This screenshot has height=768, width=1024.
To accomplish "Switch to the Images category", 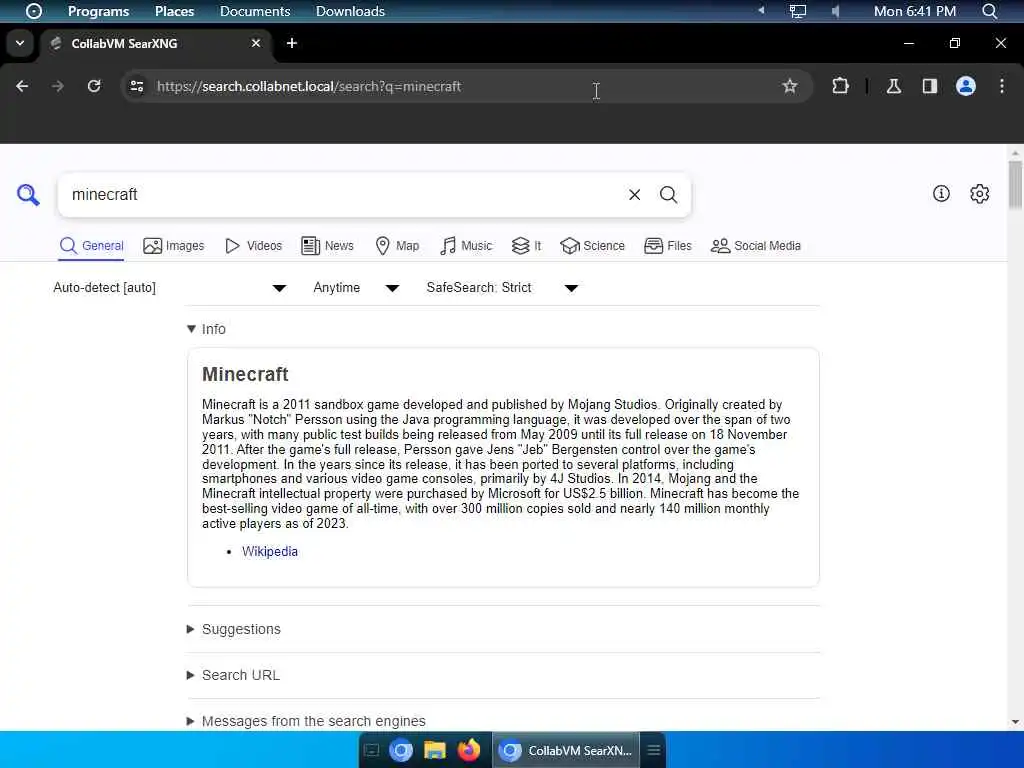I will pos(174,246).
